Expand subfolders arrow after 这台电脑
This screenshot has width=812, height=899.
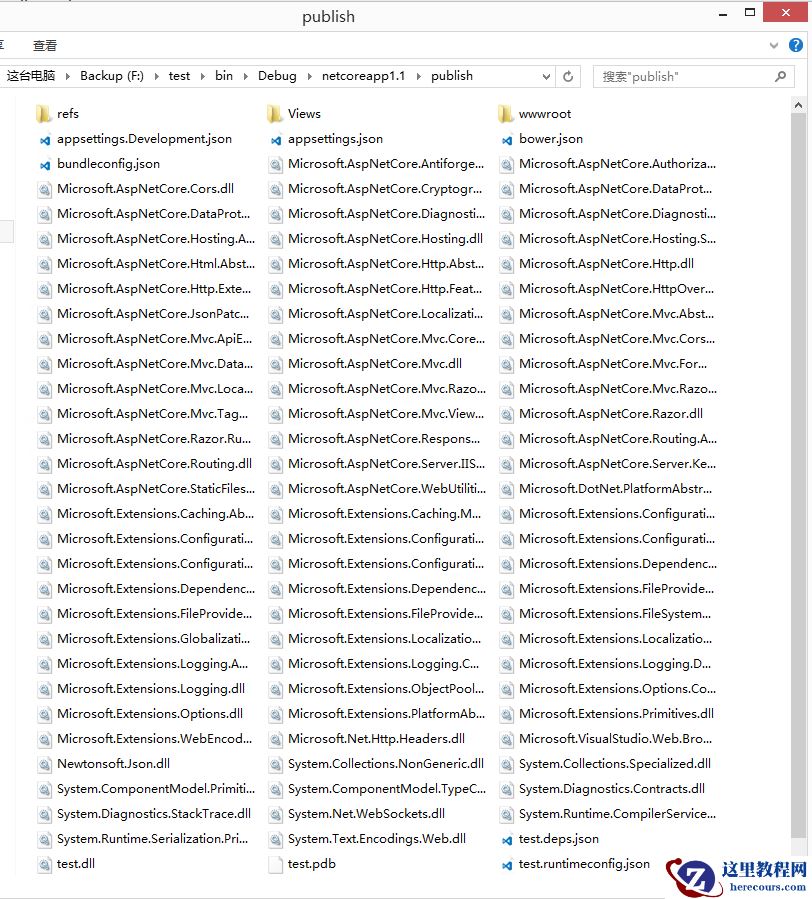68,76
